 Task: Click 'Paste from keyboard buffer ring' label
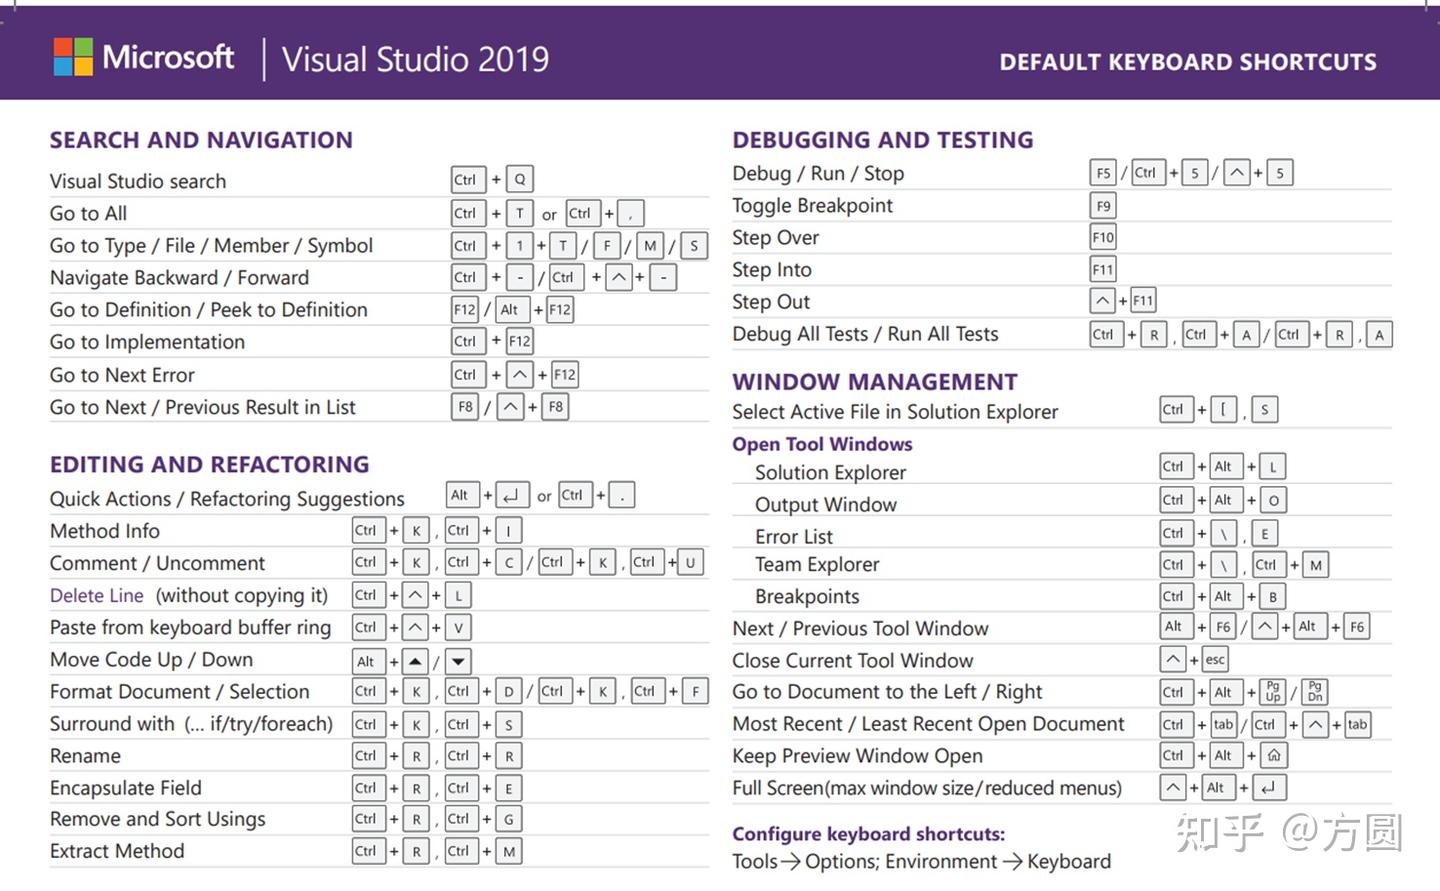pyautogui.click(x=190, y=628)
